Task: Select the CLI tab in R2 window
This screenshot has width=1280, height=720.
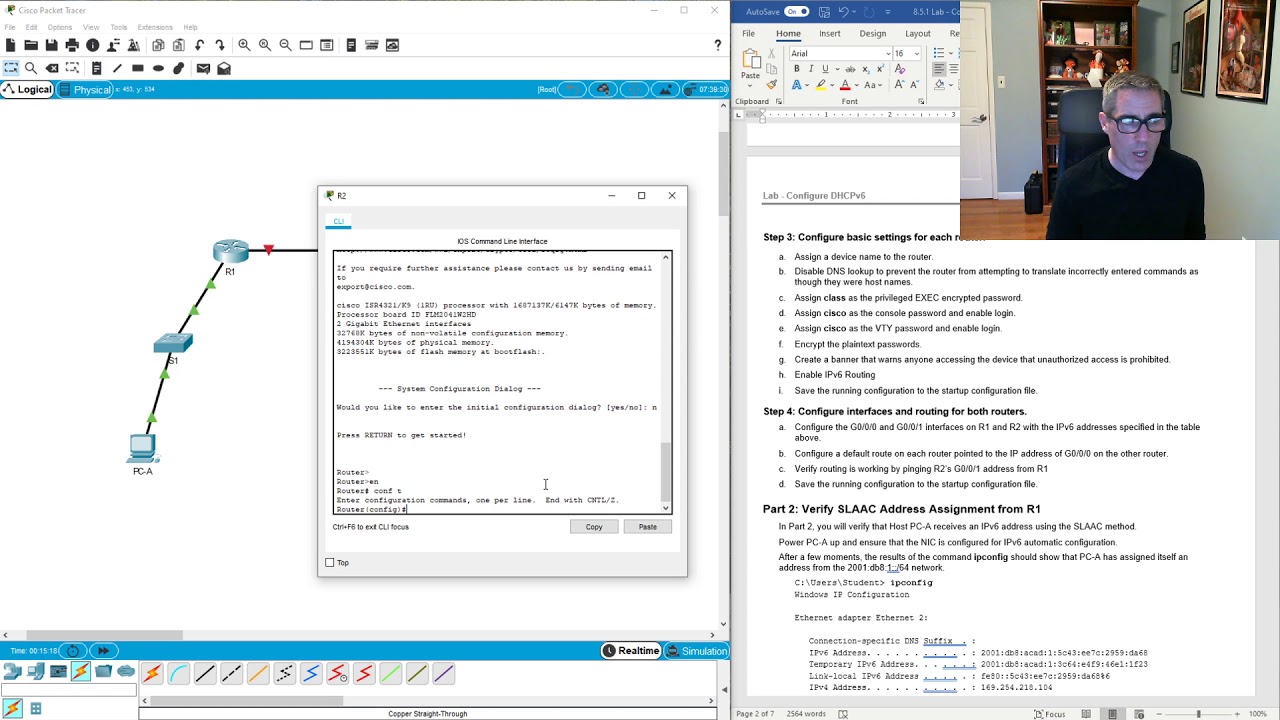Action: point(339,221)
